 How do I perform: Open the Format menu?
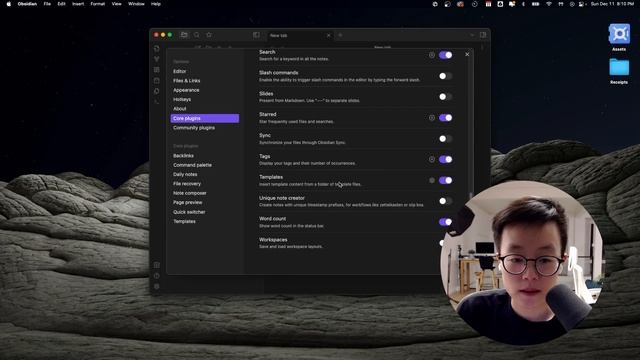point(98,4)
